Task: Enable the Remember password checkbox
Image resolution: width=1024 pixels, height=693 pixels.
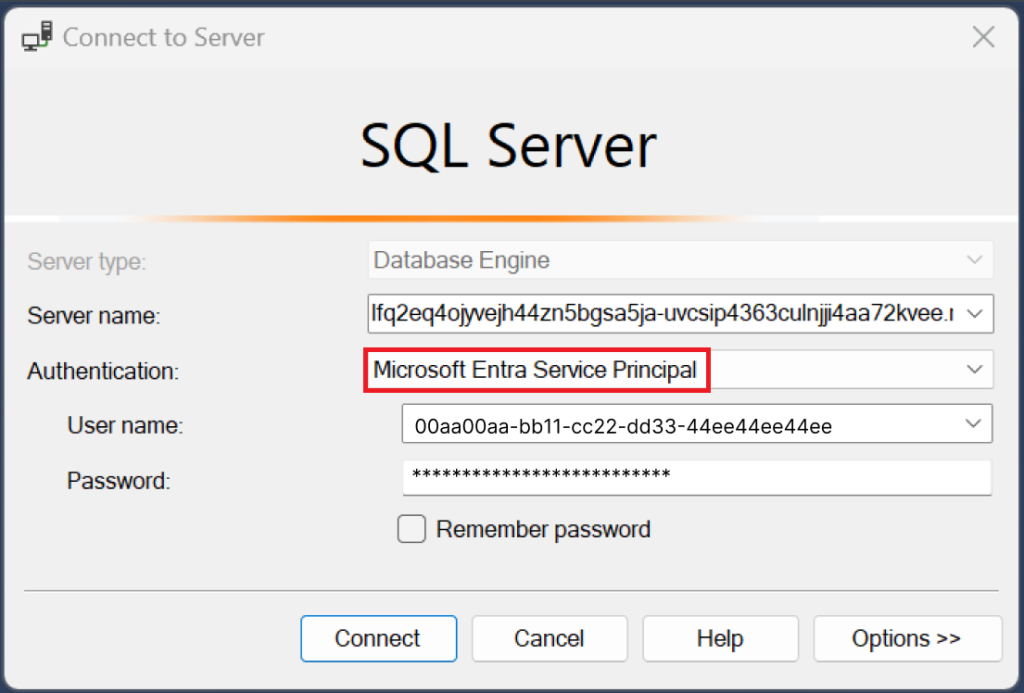Action: (x=411, y=529)
